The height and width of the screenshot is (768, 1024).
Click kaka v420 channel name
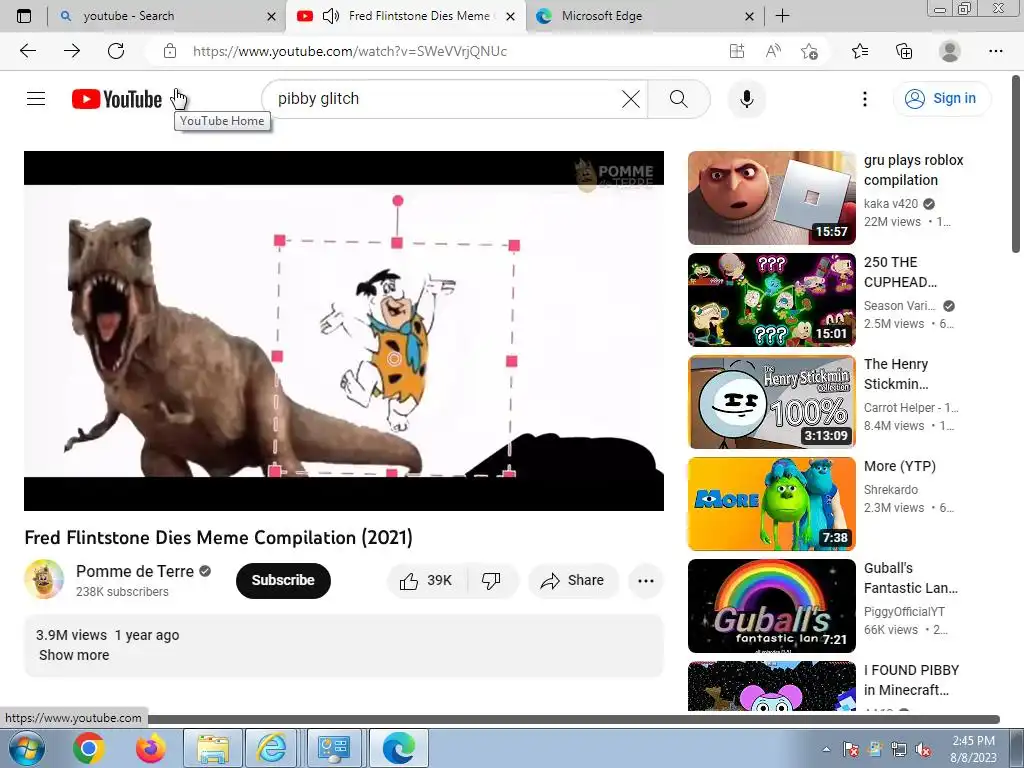(891, 204)
